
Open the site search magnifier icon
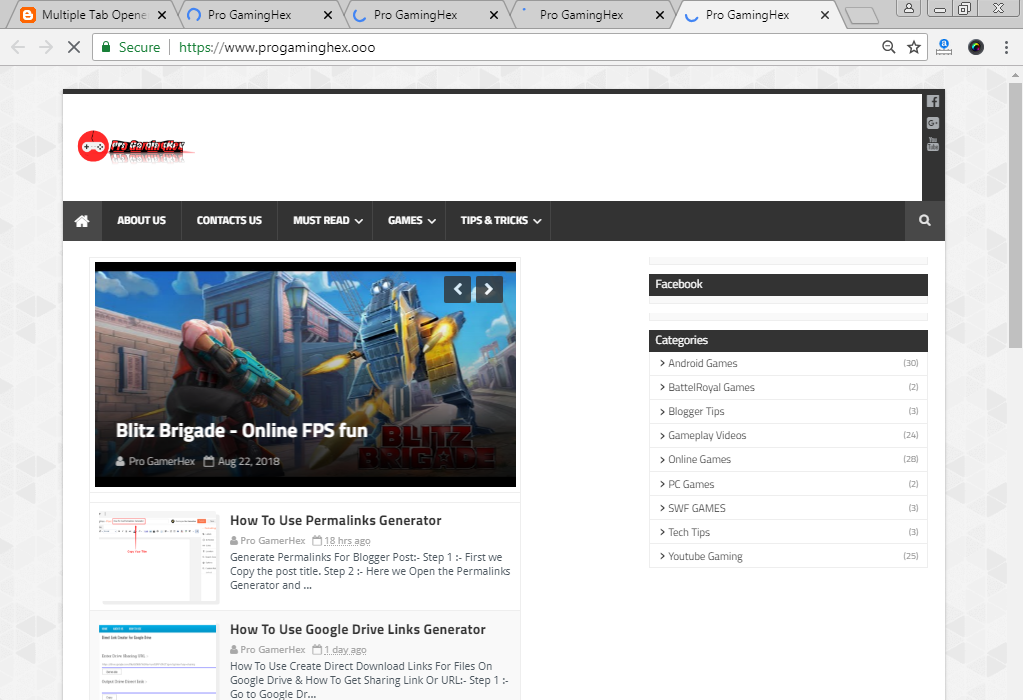coord(923,220)
